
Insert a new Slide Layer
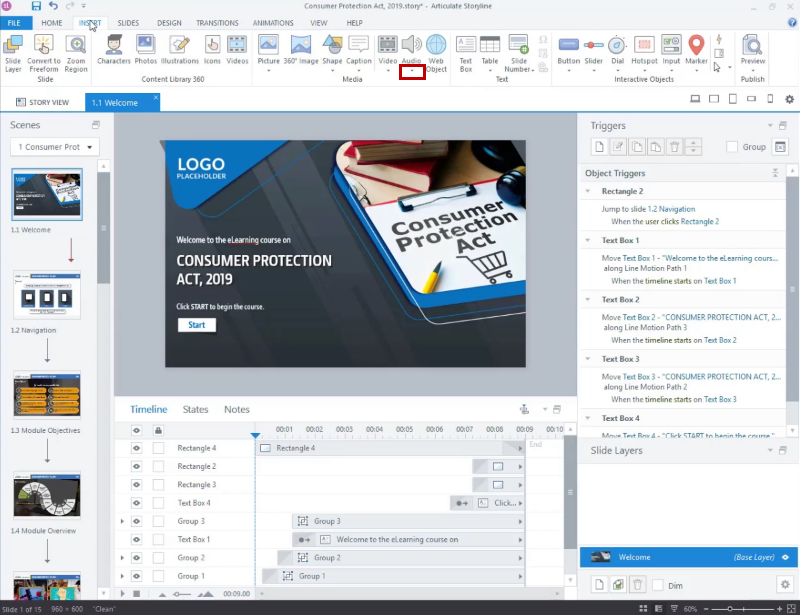[13, 53]
